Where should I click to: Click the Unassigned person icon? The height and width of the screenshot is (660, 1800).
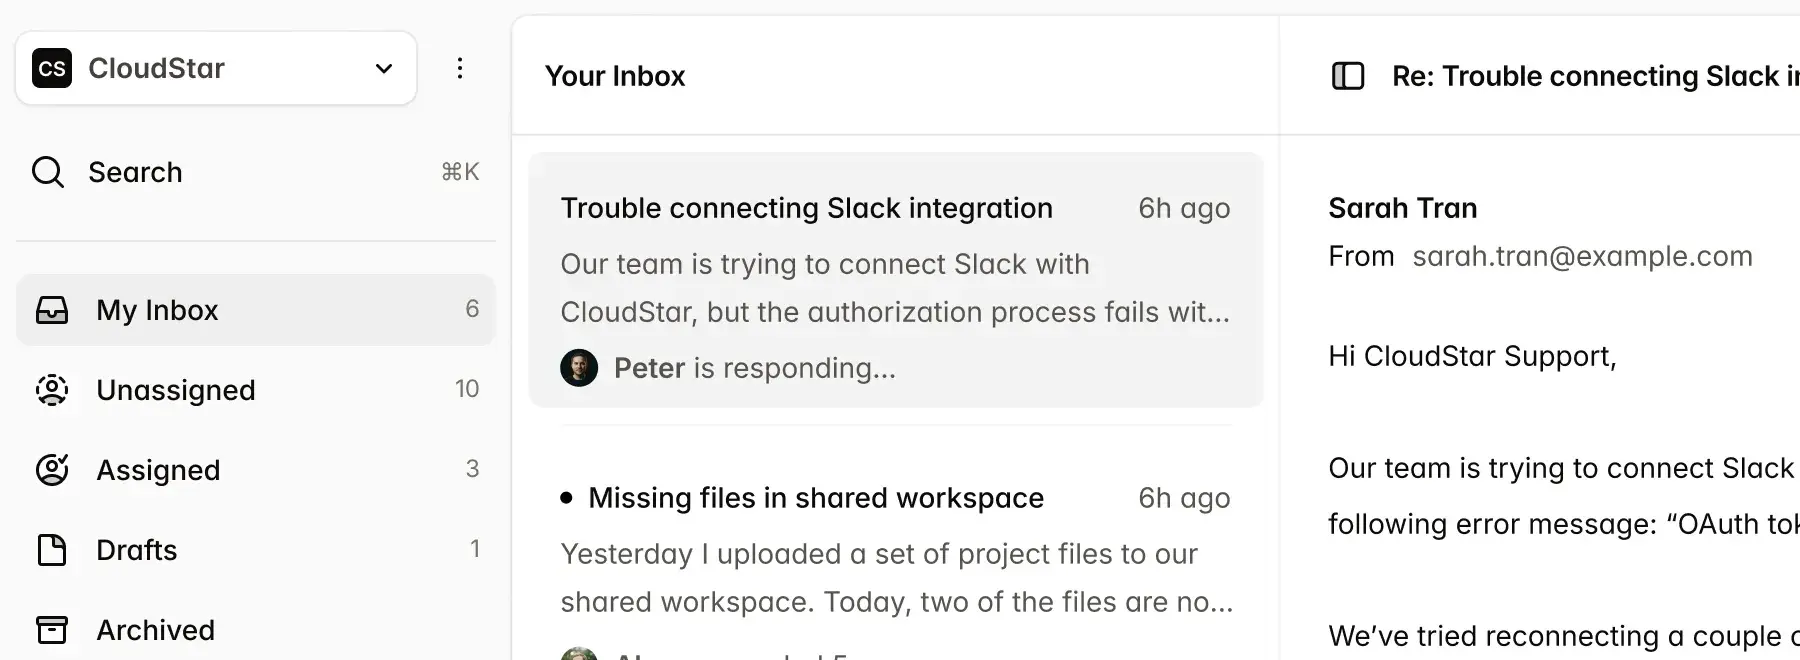pyautogui.click(x=52, y=390)
